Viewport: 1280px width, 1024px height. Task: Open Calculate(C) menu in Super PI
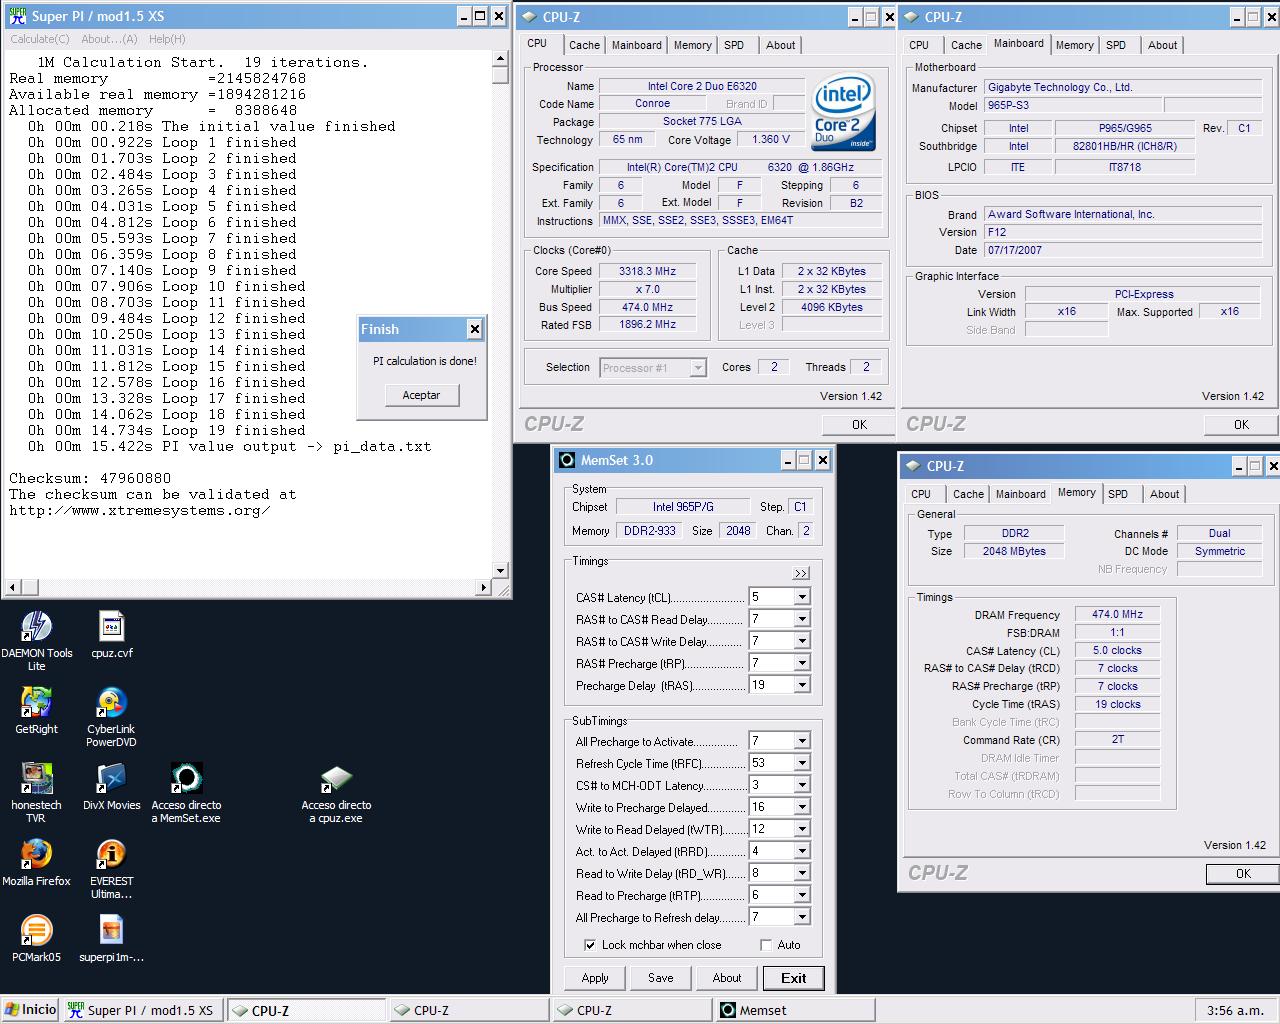[x=40, y=39]
